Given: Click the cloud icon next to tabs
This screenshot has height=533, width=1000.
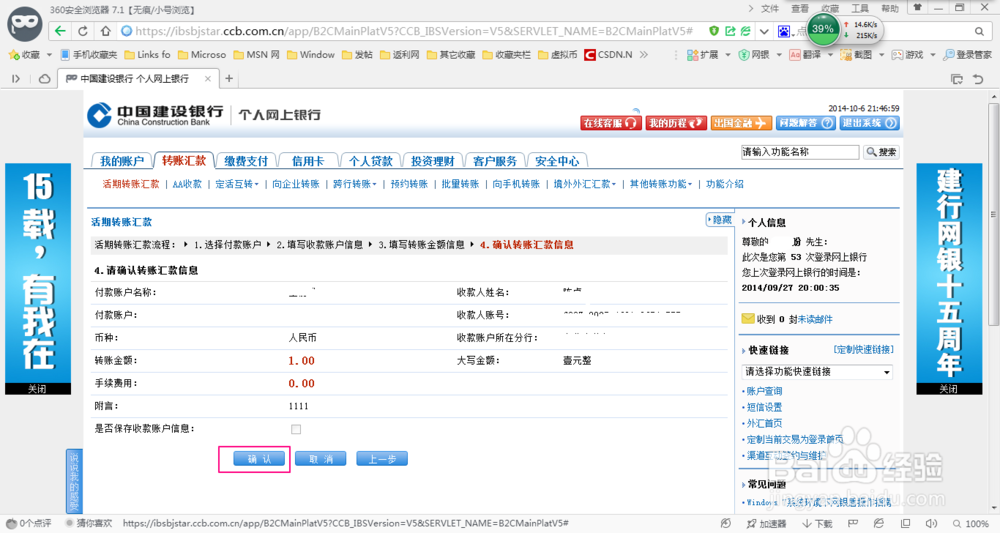Looking at the screenshot, I should (x=45, y=78).
